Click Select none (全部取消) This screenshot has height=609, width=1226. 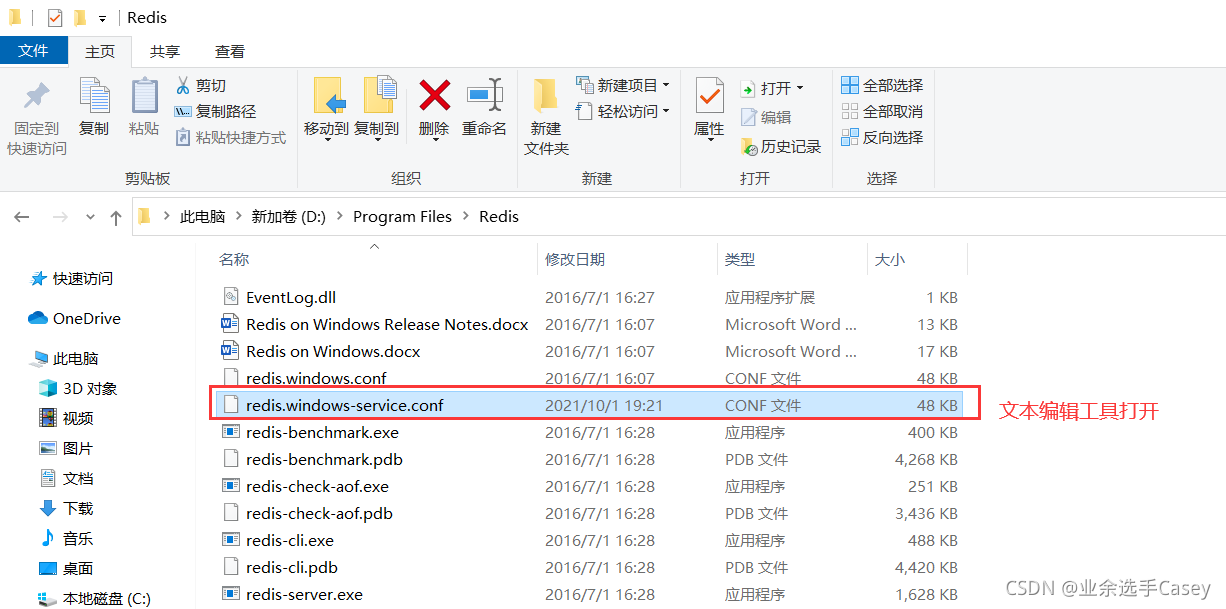(882, 111)
